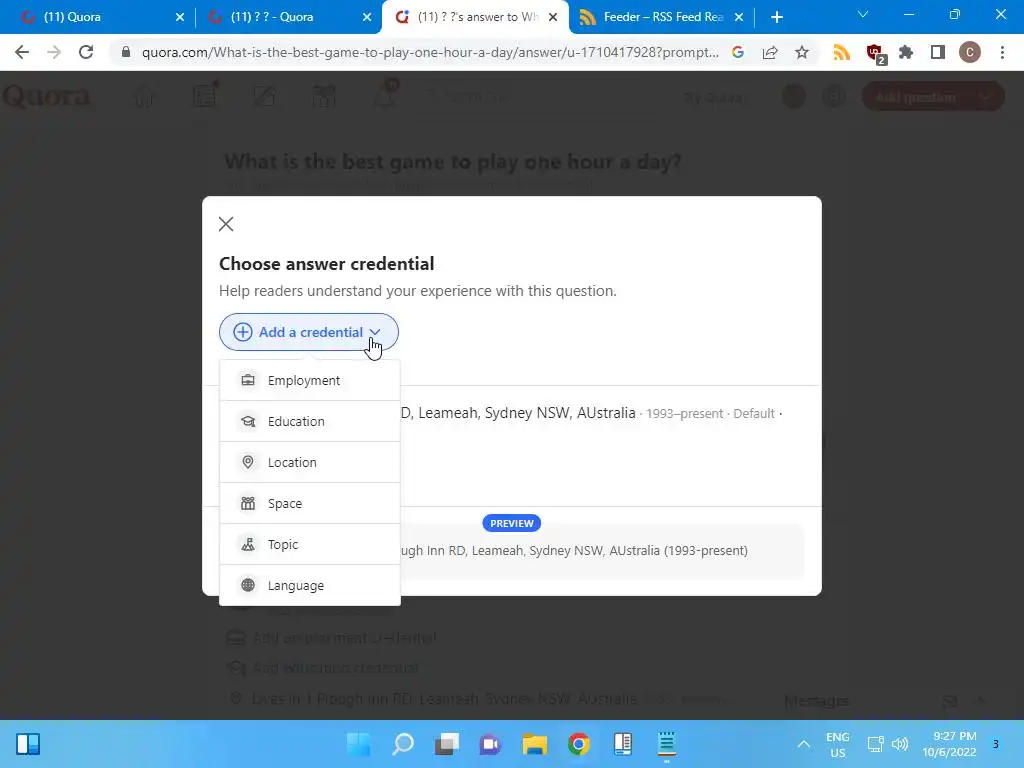Click the Education graduation cap icon
The width and height of the screenshot is (1024, 768).
248,421
